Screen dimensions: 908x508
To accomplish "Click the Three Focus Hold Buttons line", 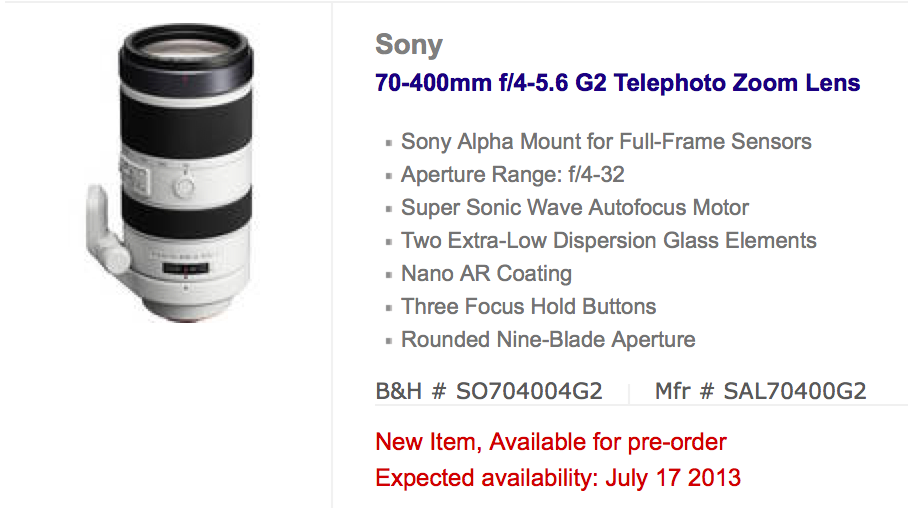I will [x=528, y=306].
